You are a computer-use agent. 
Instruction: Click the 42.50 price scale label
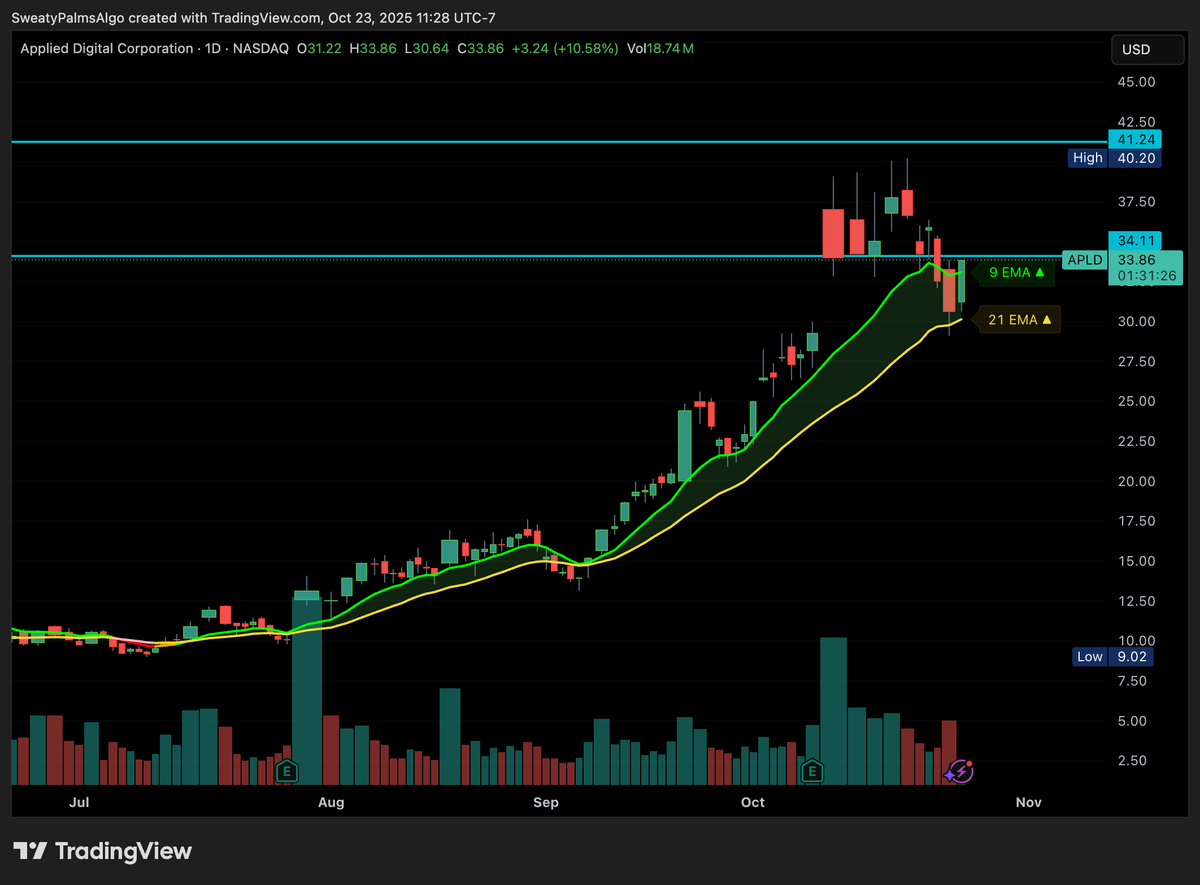click(1139, 121)
